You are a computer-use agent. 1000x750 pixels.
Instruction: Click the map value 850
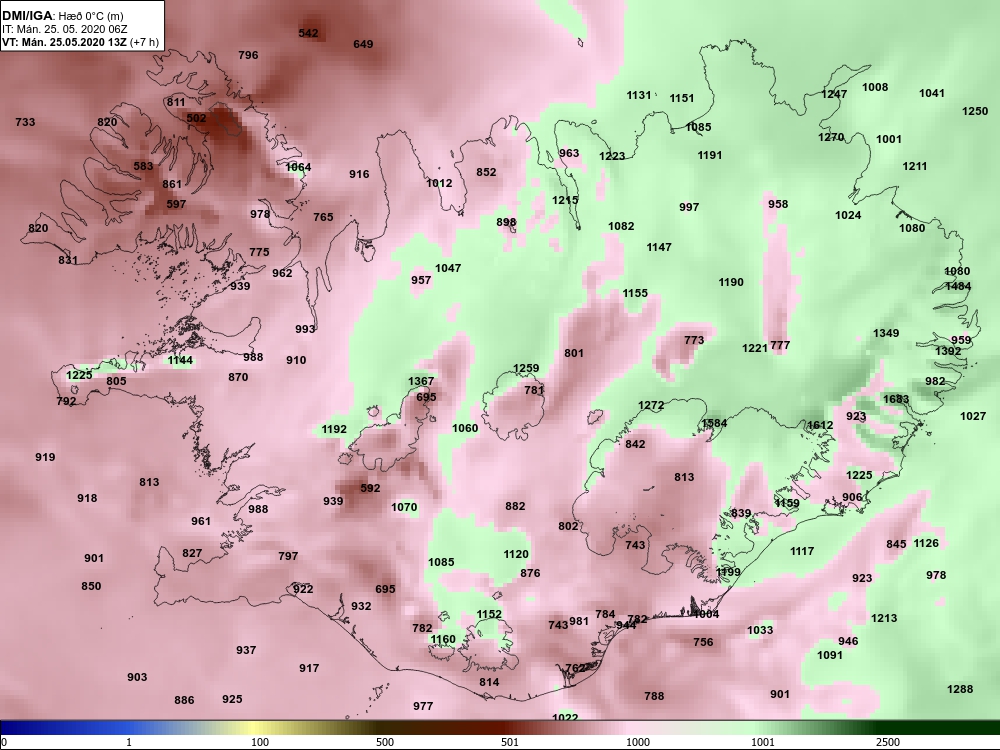click(91, 586)
